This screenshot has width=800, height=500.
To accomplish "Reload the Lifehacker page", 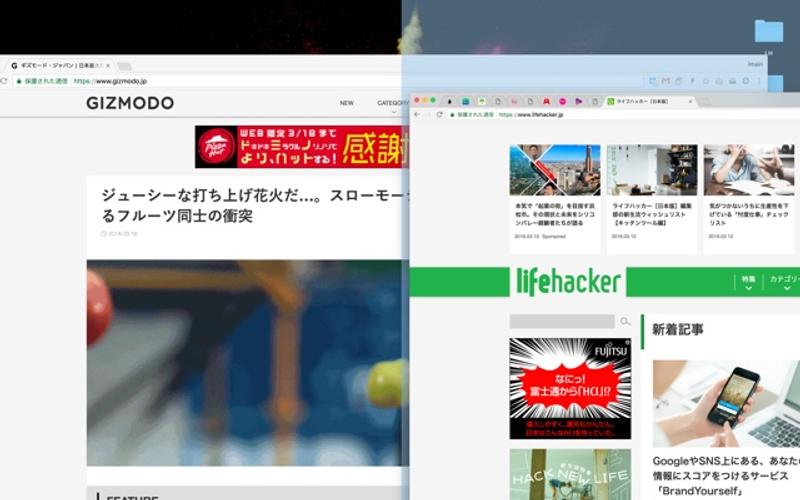I will [439, 115].
